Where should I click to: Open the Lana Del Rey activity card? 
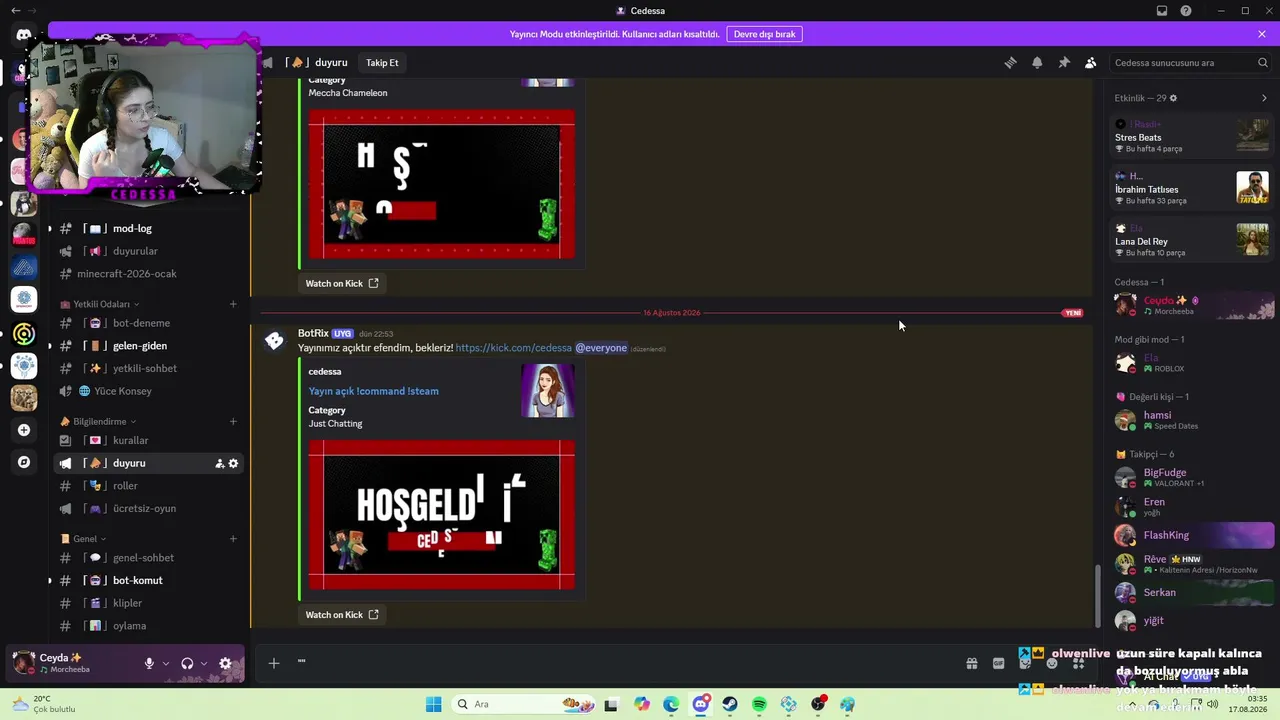1192,240
